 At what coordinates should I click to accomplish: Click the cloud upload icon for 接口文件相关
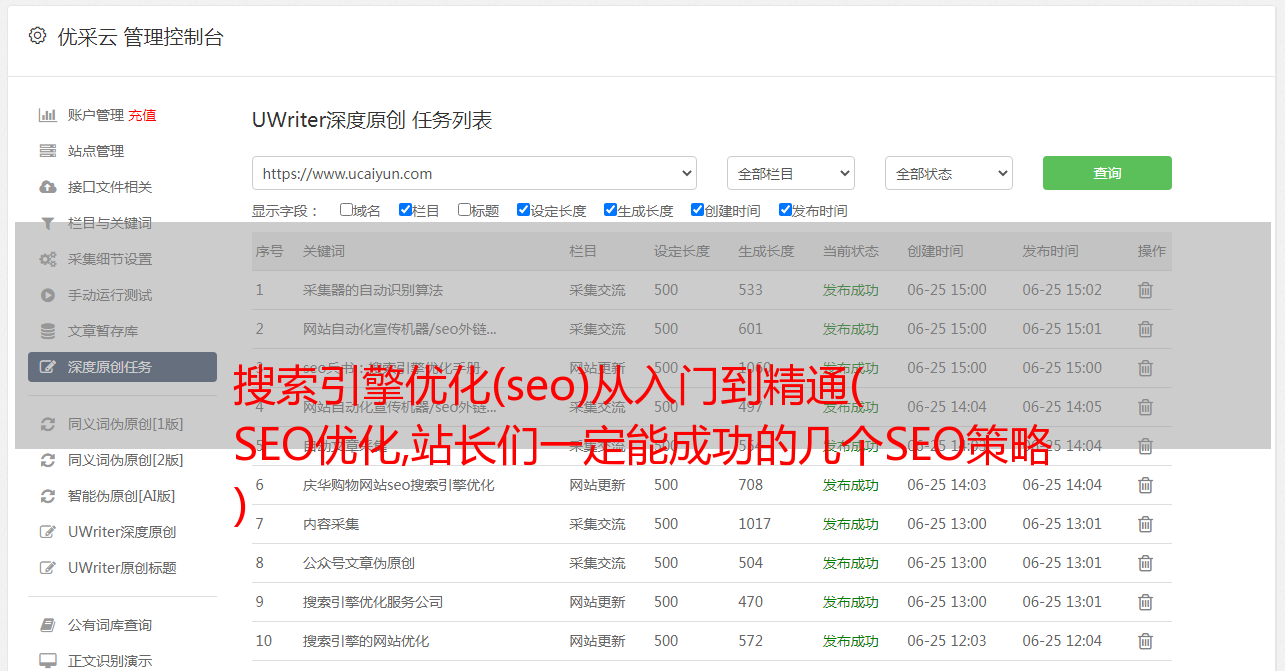(x=47, y=187)
